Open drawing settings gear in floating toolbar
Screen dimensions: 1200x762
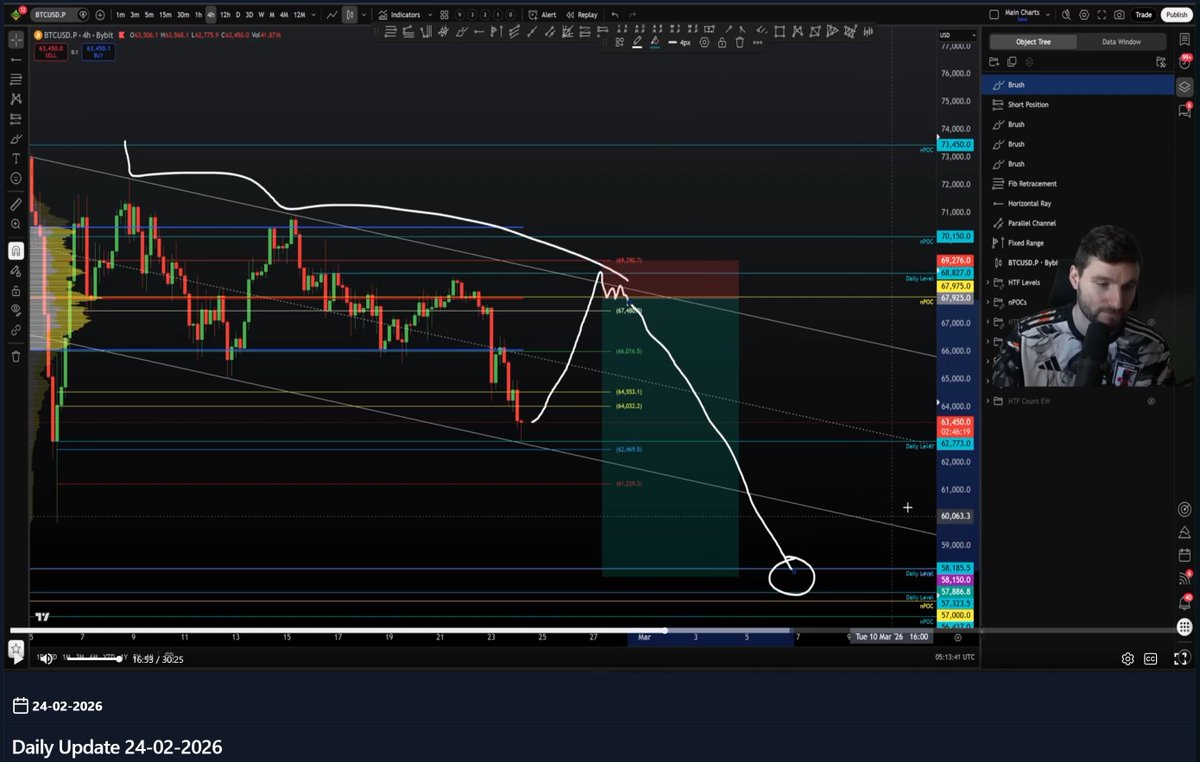pos(705,43)
